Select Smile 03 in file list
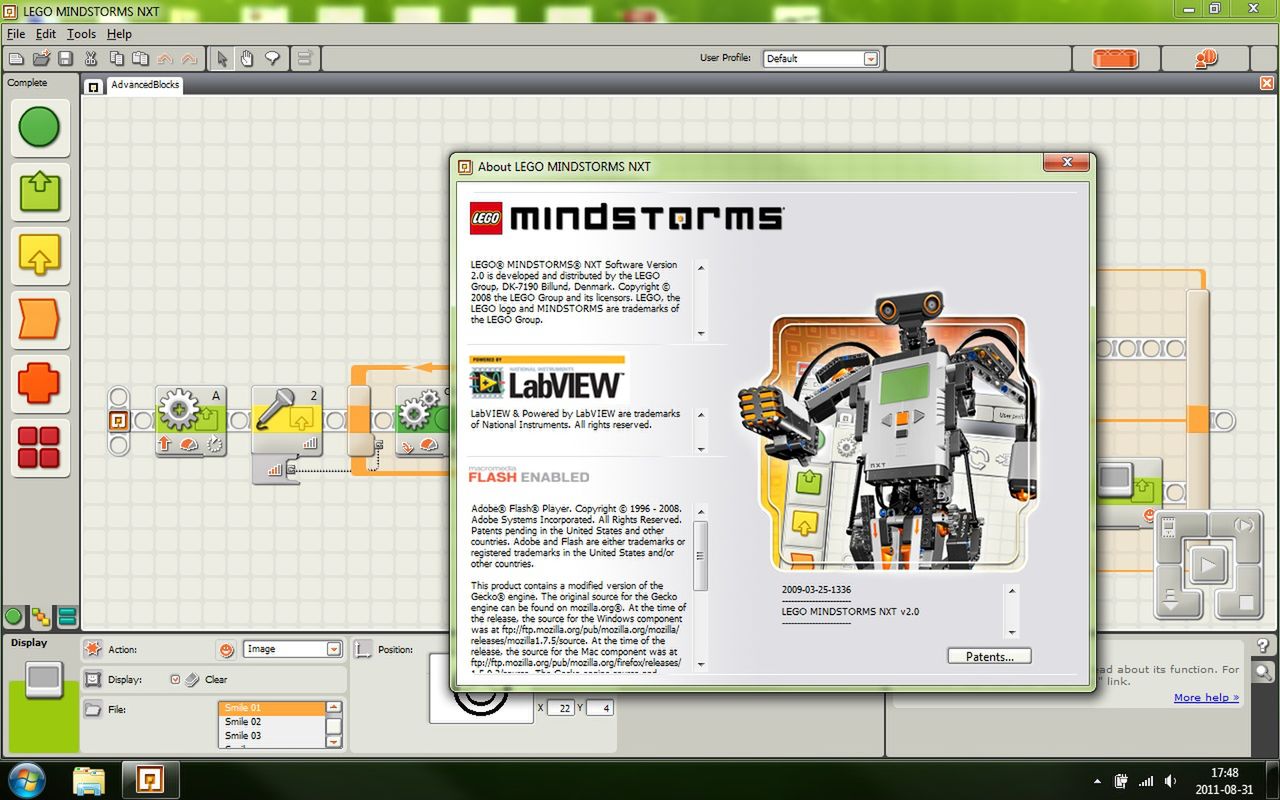1280x800 pixels. (x=272, y=736)
